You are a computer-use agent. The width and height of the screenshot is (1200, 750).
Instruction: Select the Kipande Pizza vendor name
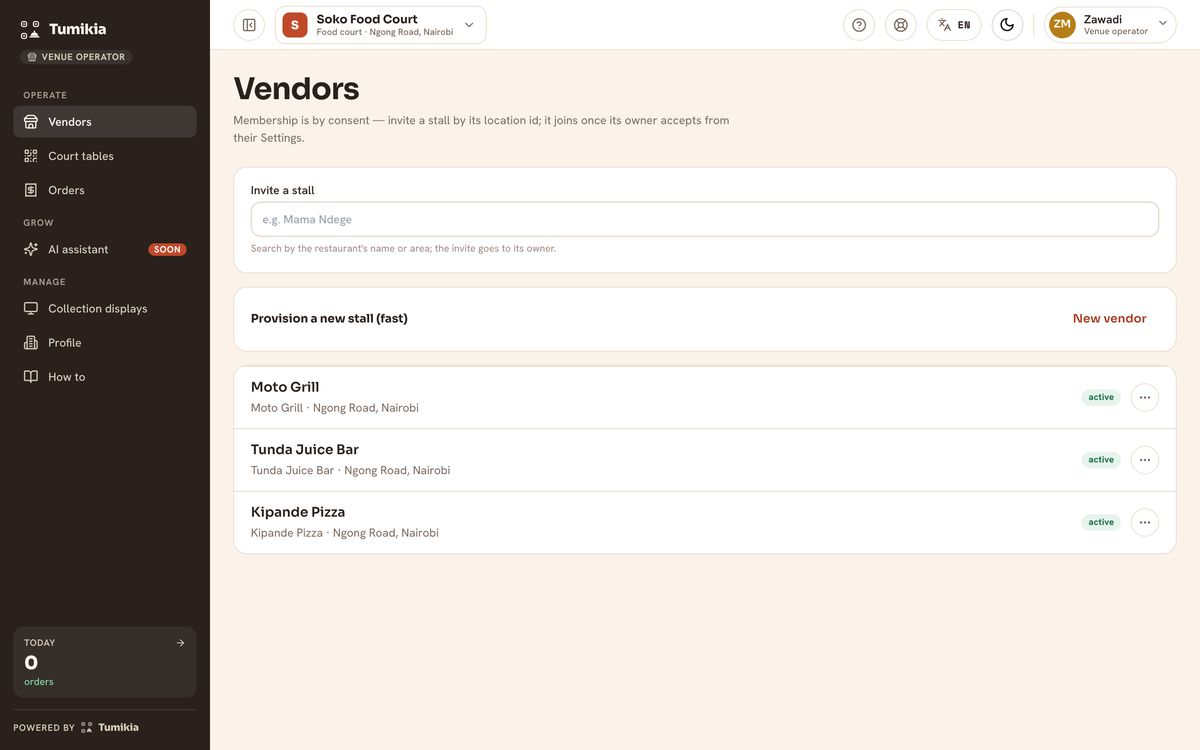[x=298, y=512]
